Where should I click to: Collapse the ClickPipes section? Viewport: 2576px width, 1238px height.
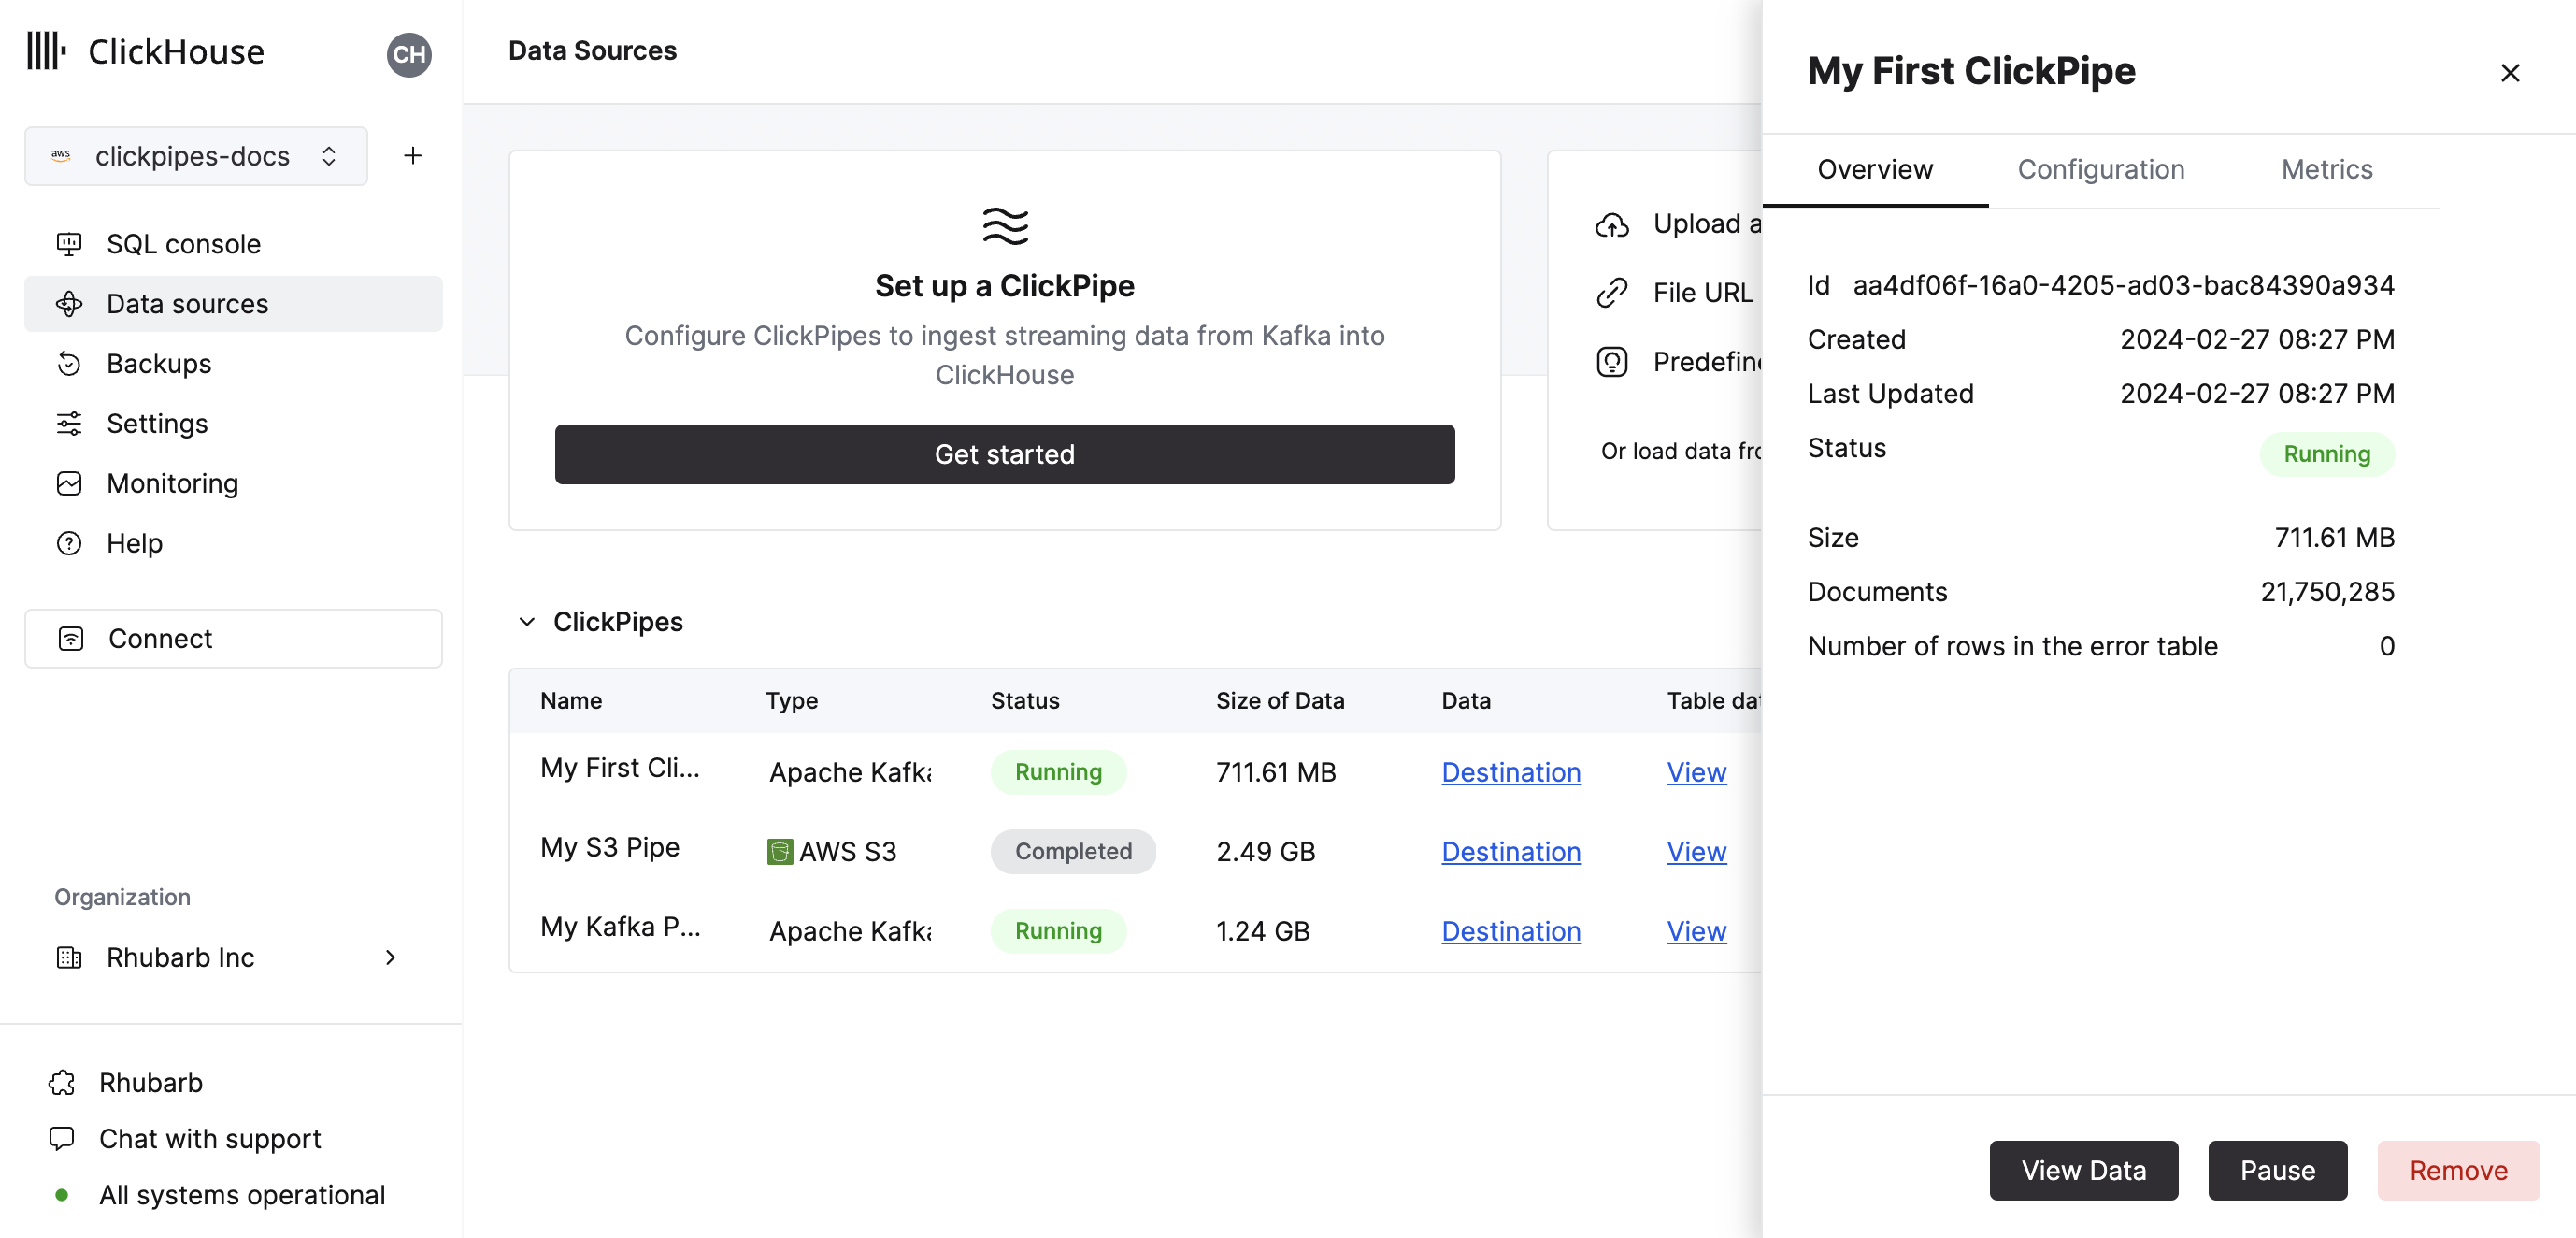tap(524, 622)
